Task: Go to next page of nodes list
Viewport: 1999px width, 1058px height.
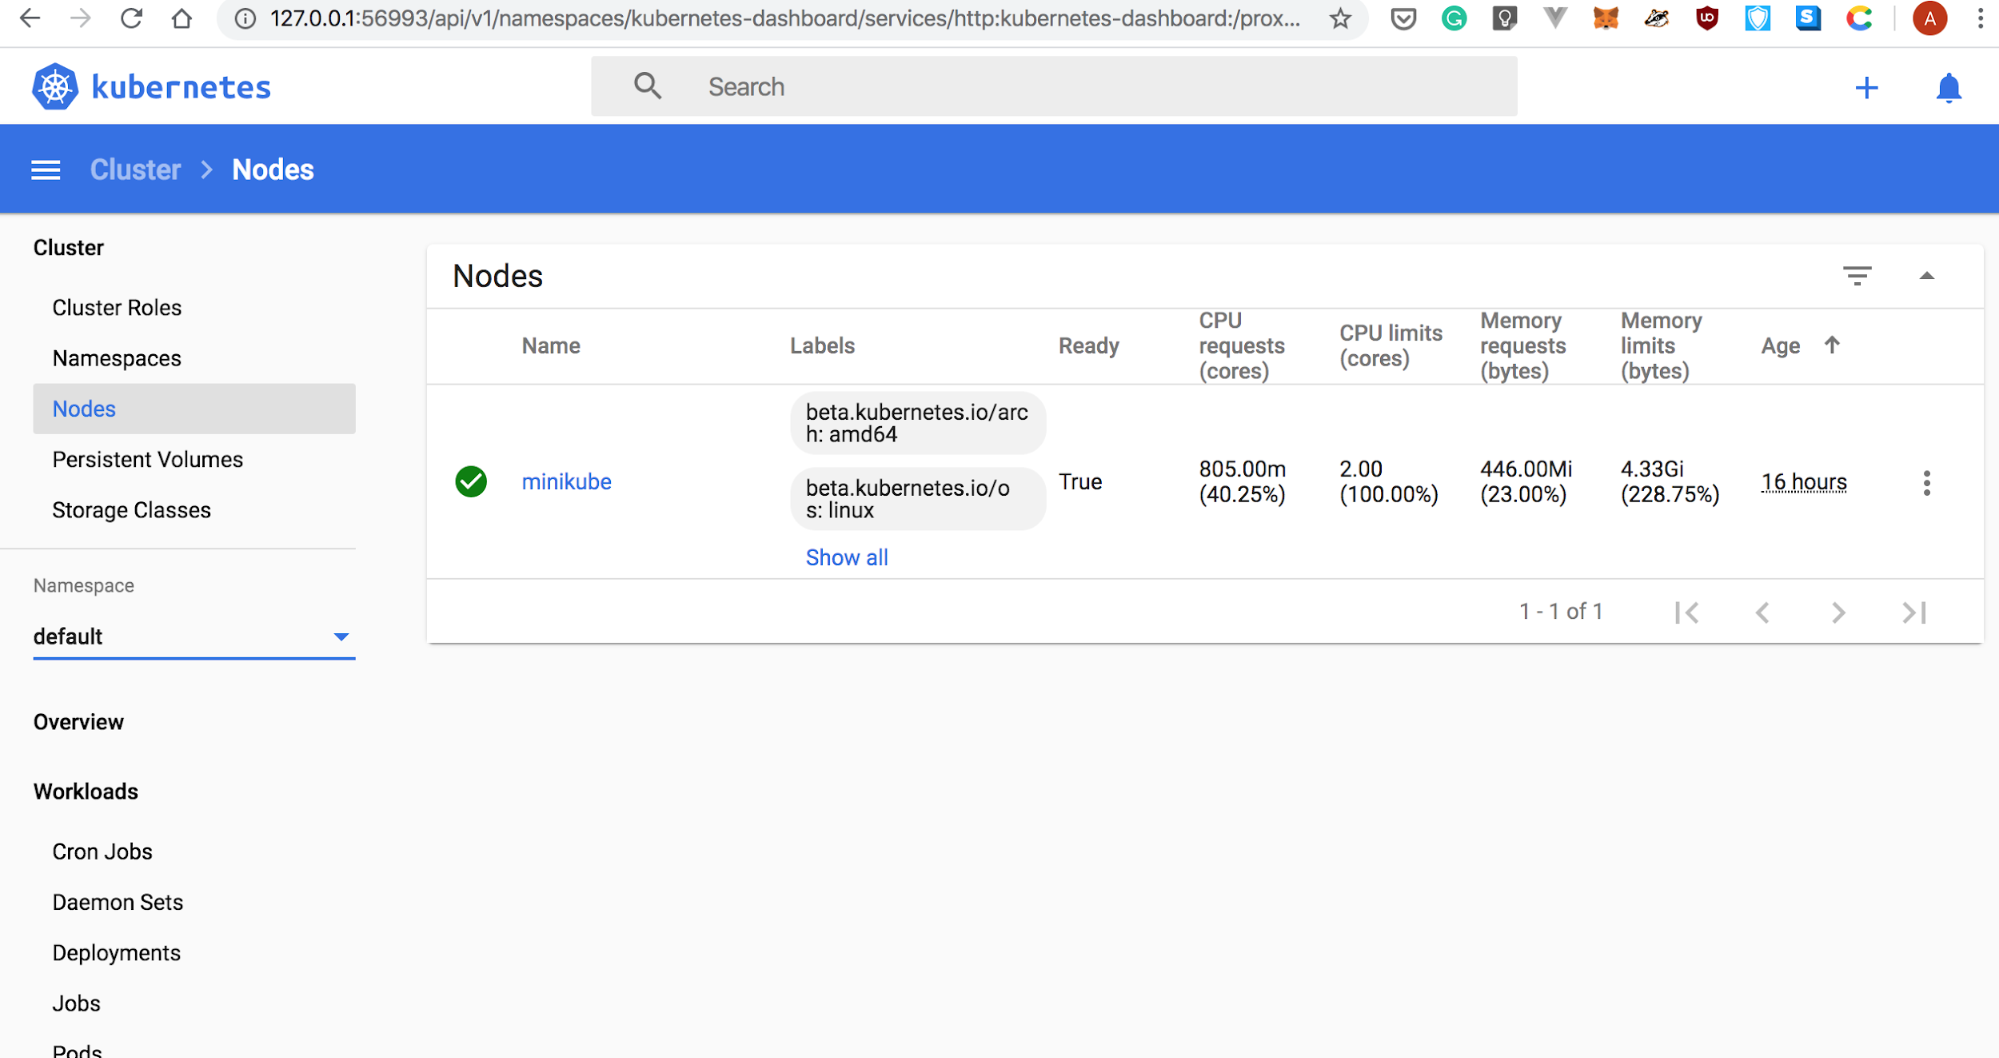Action: click(x=1838, y=612)
